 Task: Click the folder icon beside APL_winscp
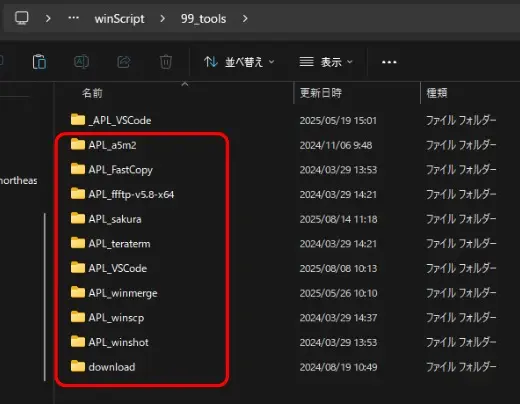[x=78, y=317]
